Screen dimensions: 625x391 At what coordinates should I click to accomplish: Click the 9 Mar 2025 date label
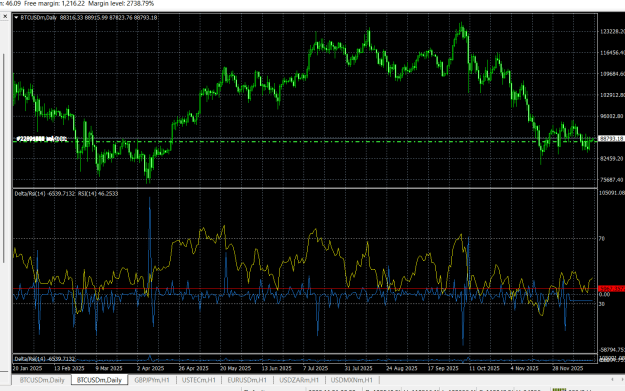(109, 368)
